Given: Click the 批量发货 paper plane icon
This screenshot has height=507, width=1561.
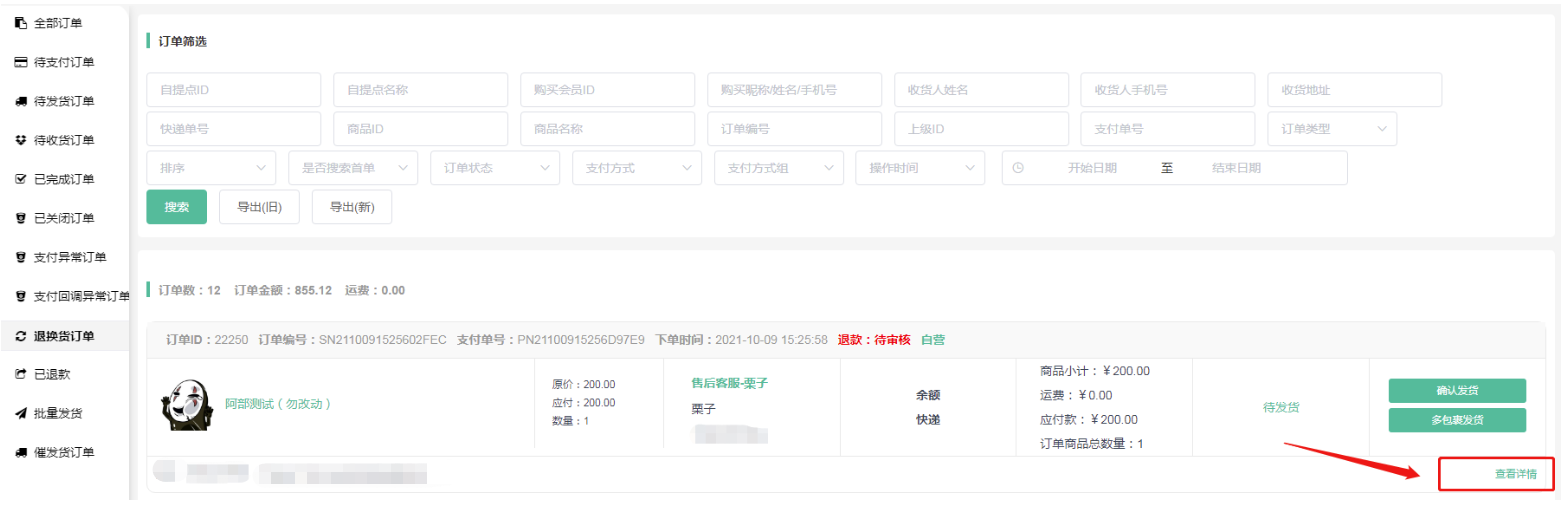Looking at the screenshot, I should coord(20,413).
